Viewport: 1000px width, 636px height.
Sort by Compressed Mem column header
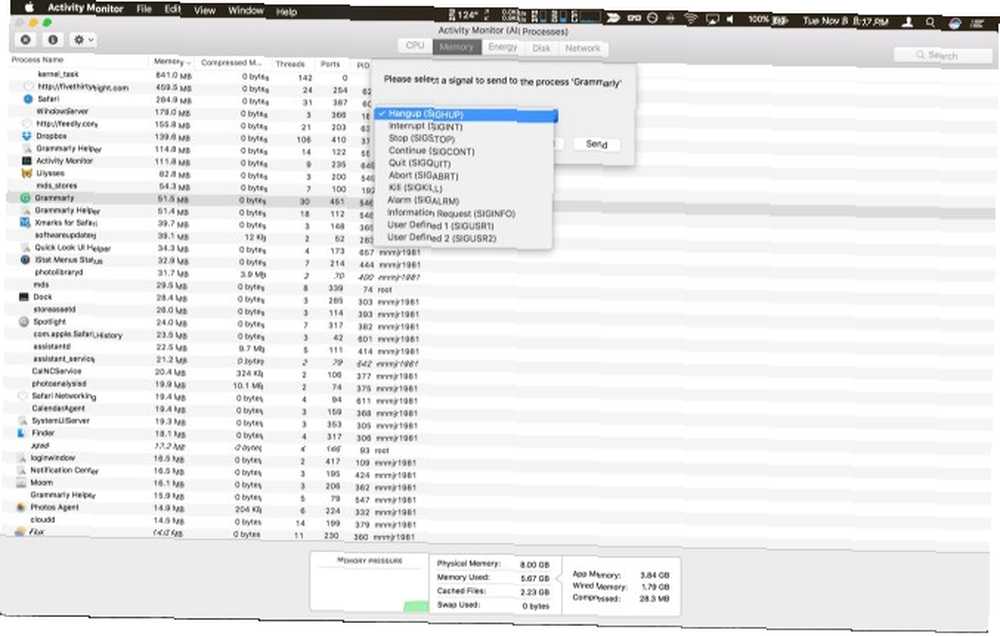231,63
